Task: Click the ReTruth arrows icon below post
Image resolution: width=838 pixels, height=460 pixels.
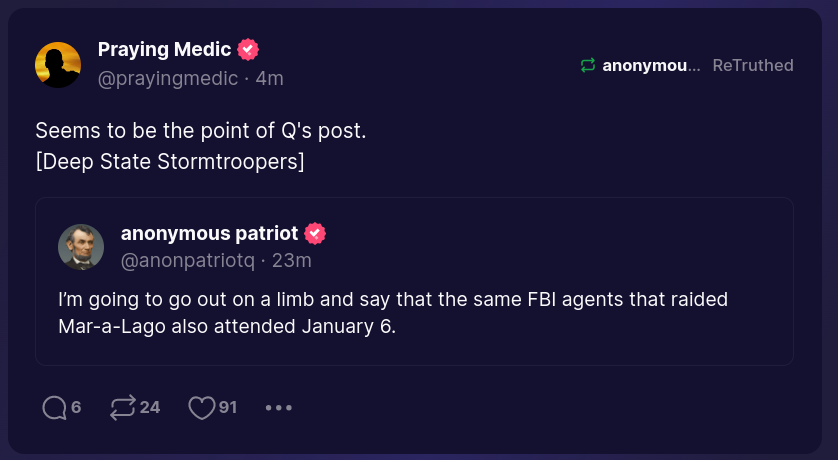Action: tap(122, 408)
